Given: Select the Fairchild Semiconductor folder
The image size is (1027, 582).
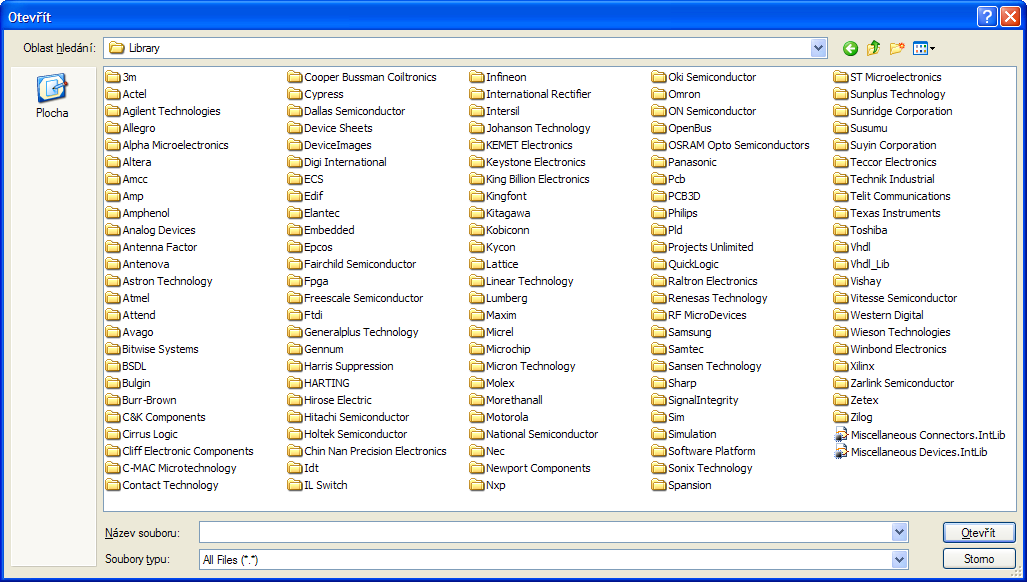Looking at the screenshot, I should 359,264.
